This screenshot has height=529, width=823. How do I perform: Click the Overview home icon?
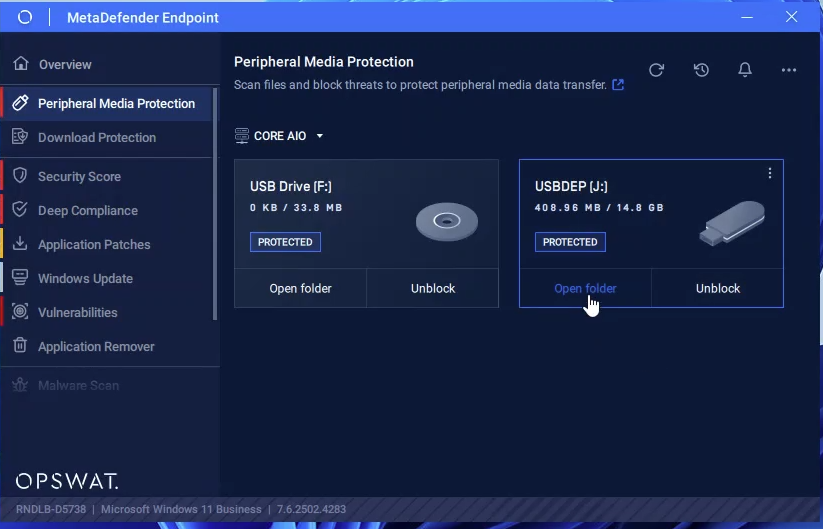coord(21,64)
